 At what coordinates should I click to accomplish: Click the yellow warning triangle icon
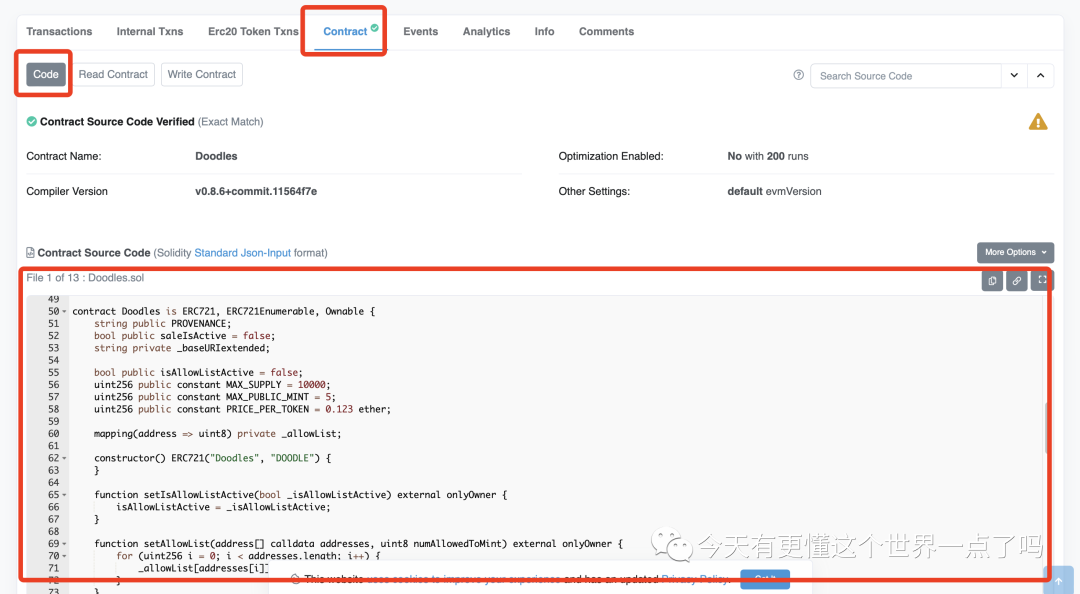tap(1038, 122)
